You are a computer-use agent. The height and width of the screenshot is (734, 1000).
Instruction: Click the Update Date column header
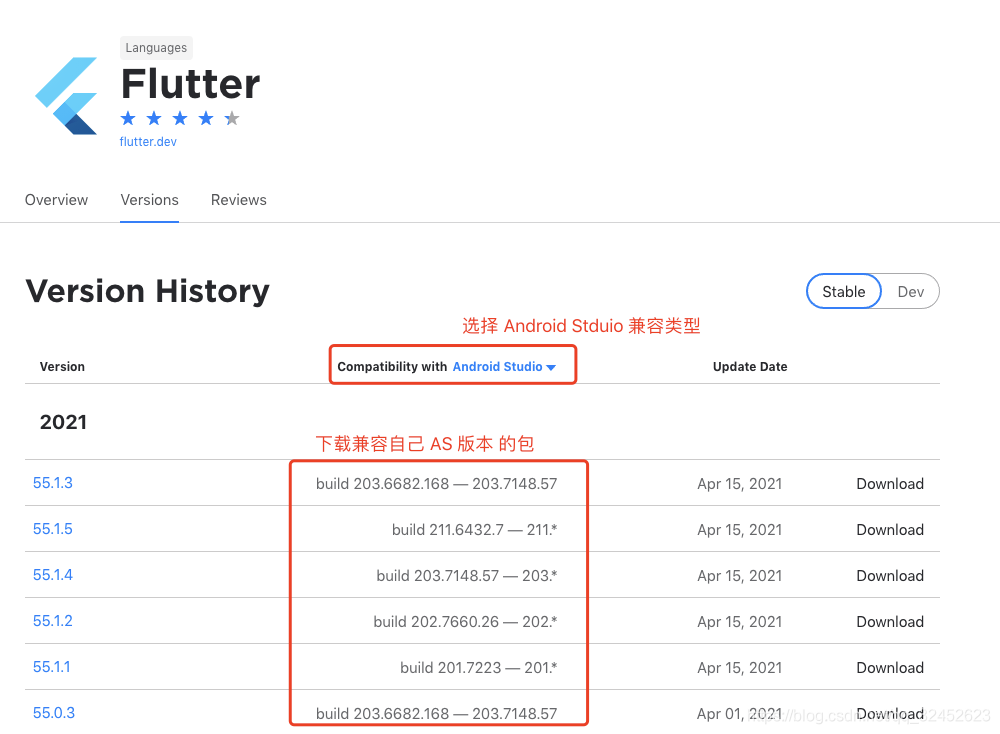click(750, 367)
